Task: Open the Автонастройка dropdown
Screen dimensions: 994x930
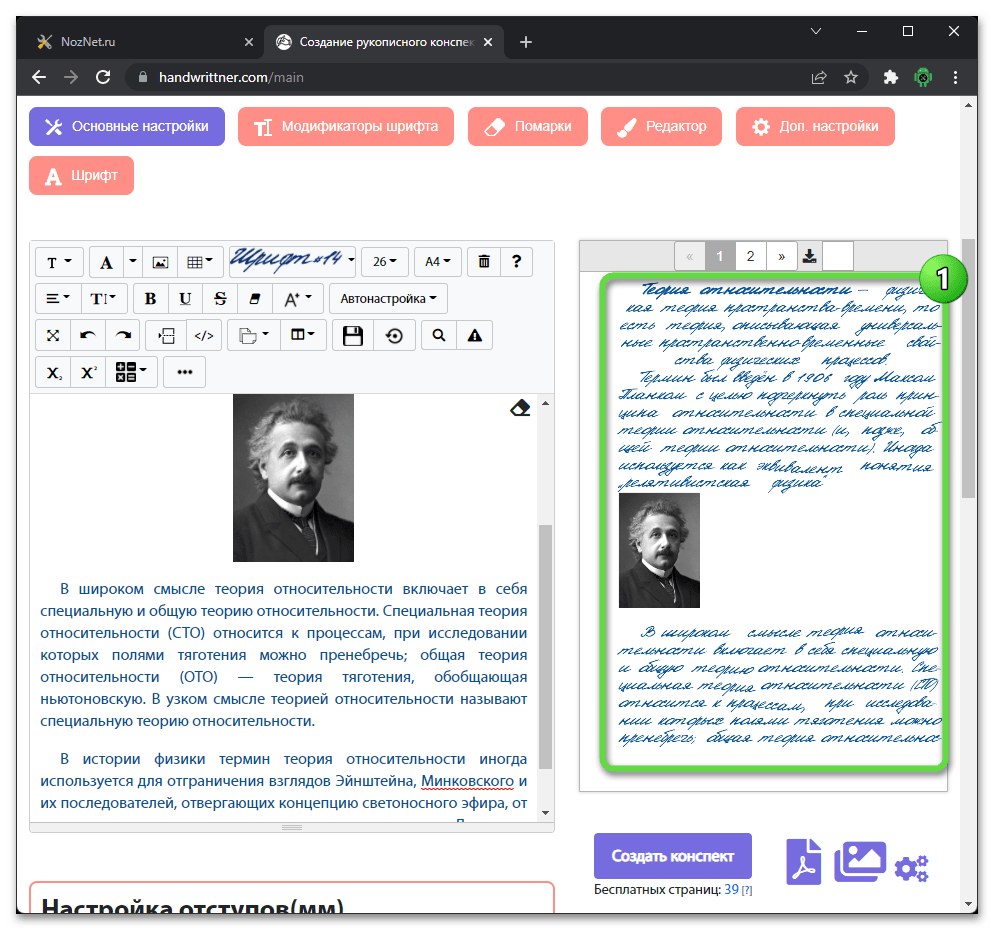Action: click(389, 298)
